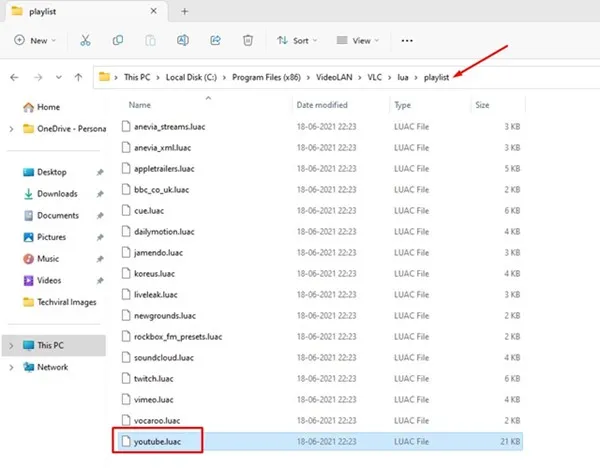This screenshot has height=468, width=600.
Task: Open the Sort options dropdown
Action: (297, 40)
